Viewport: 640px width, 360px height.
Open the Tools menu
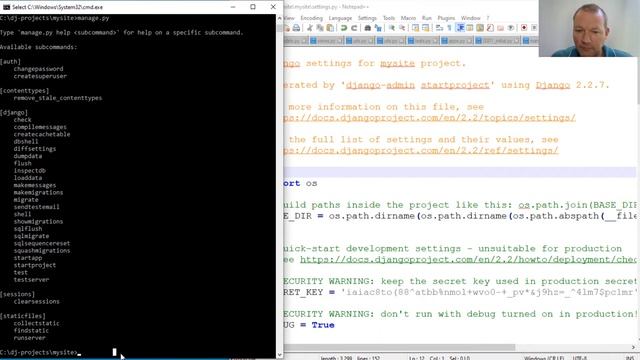click(x=389, y=18)
